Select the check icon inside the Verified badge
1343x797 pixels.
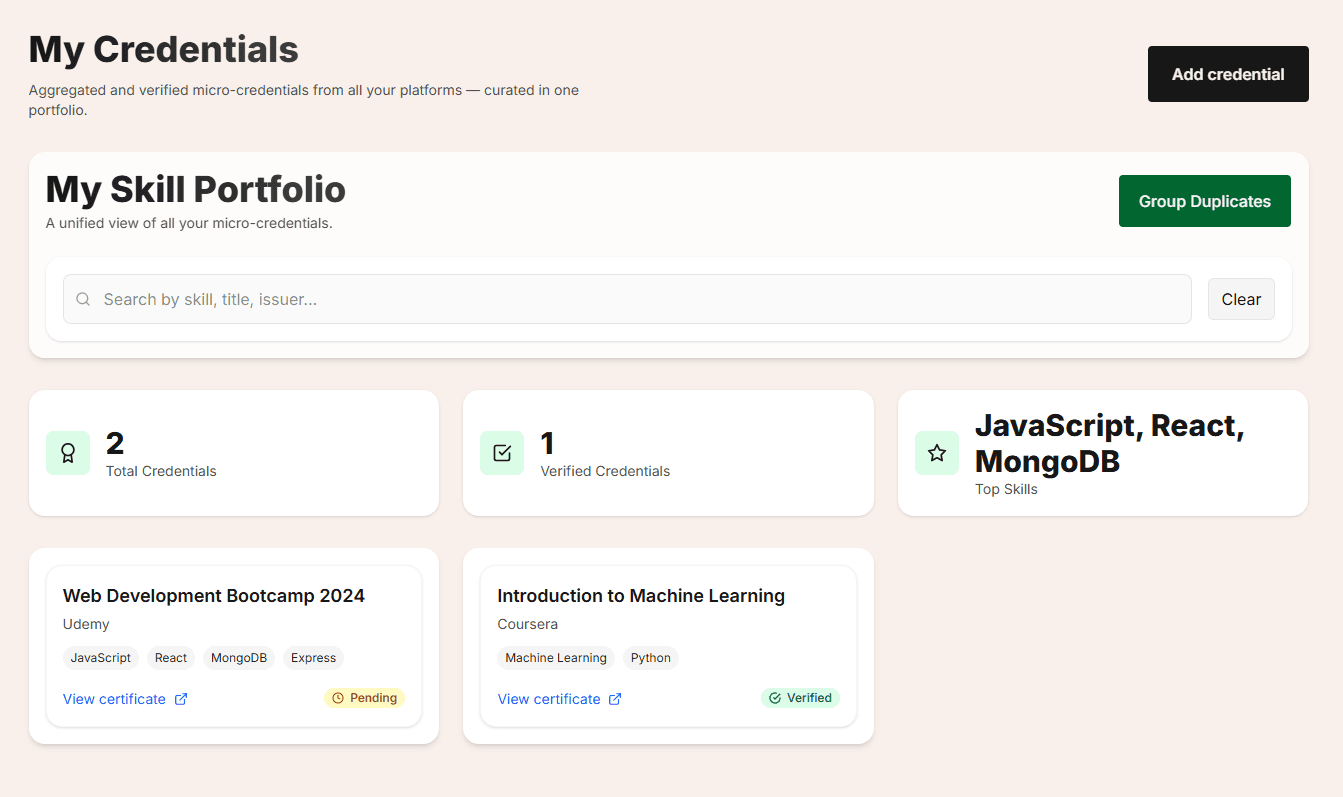pyautogui.click(x=773, y=698)
